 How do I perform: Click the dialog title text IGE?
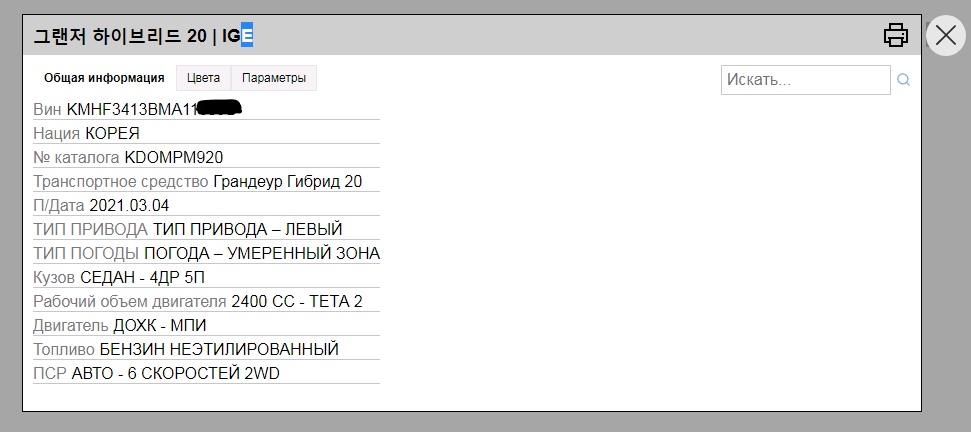click(x=238, y=36)
